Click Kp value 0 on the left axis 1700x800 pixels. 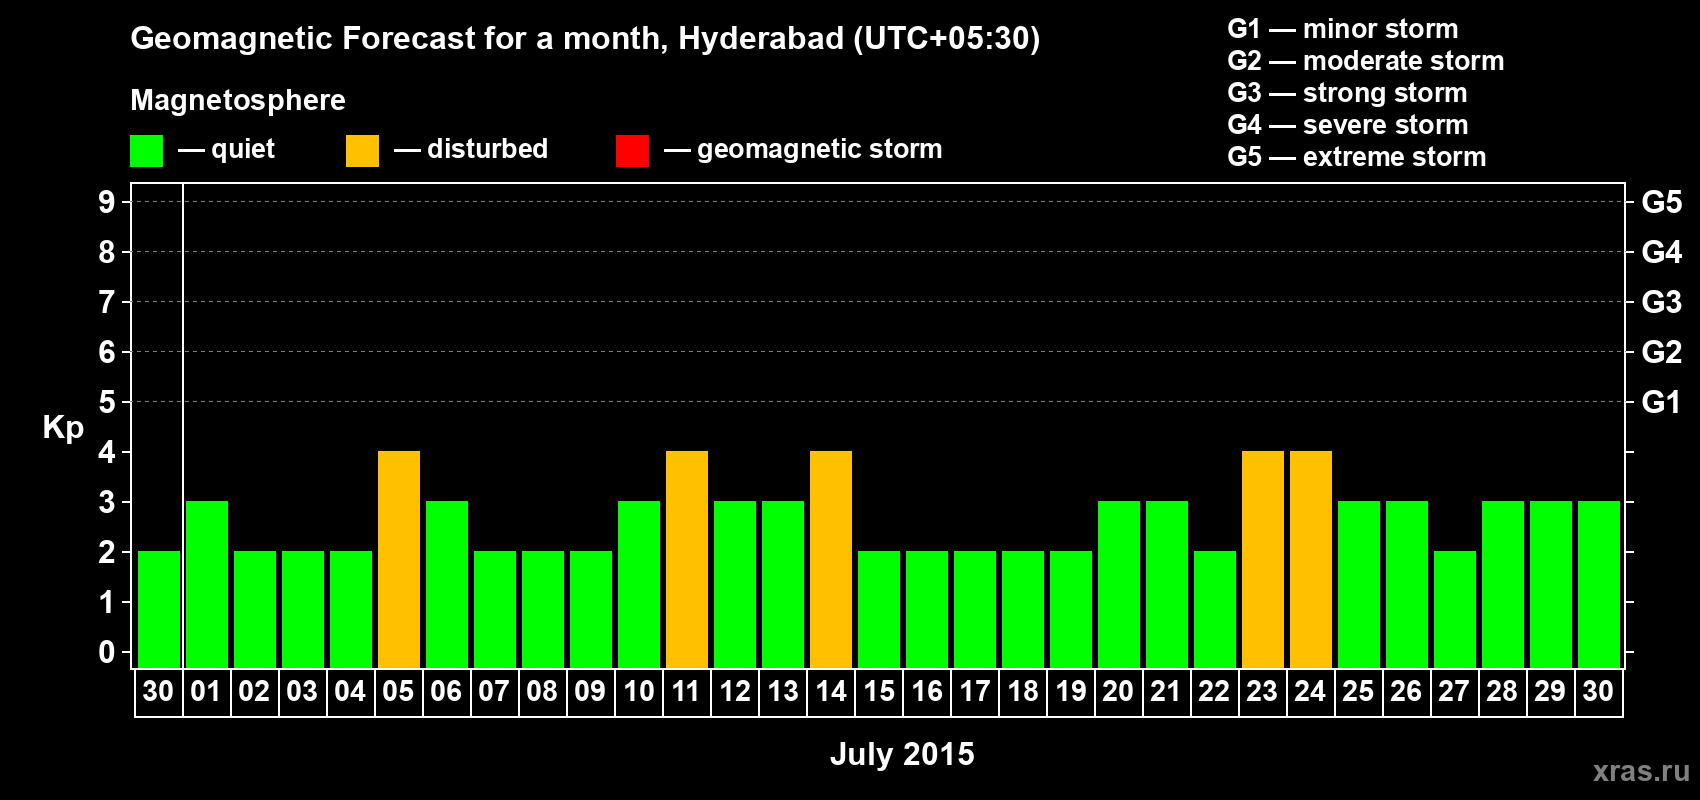[107, 653]
